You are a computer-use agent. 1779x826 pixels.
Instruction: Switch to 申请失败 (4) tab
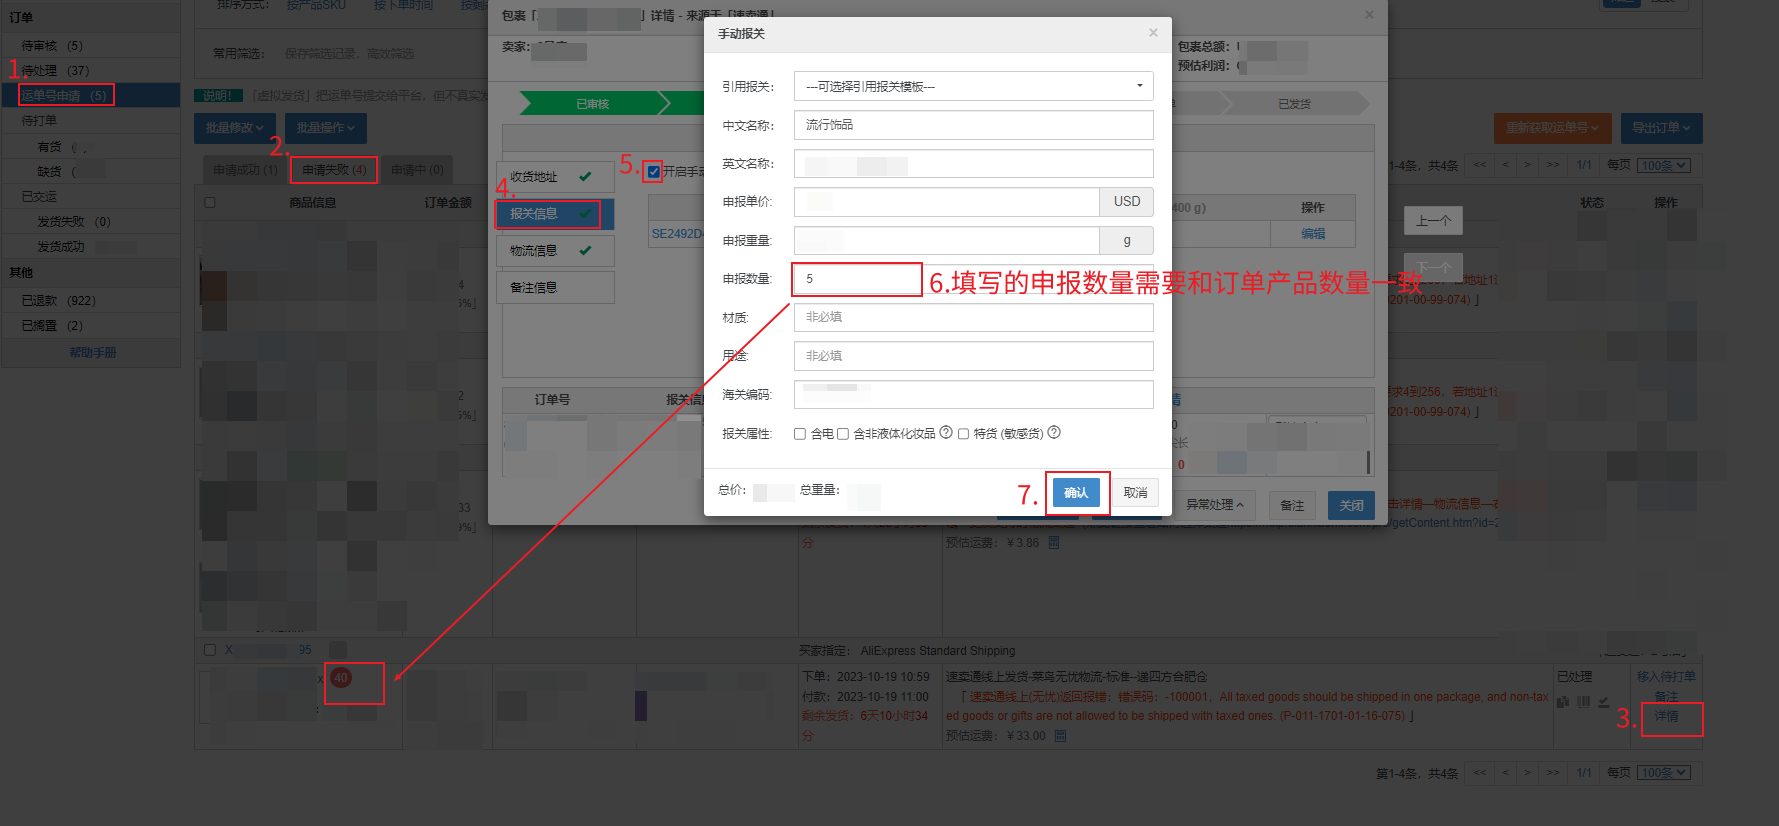pos(334,170)
